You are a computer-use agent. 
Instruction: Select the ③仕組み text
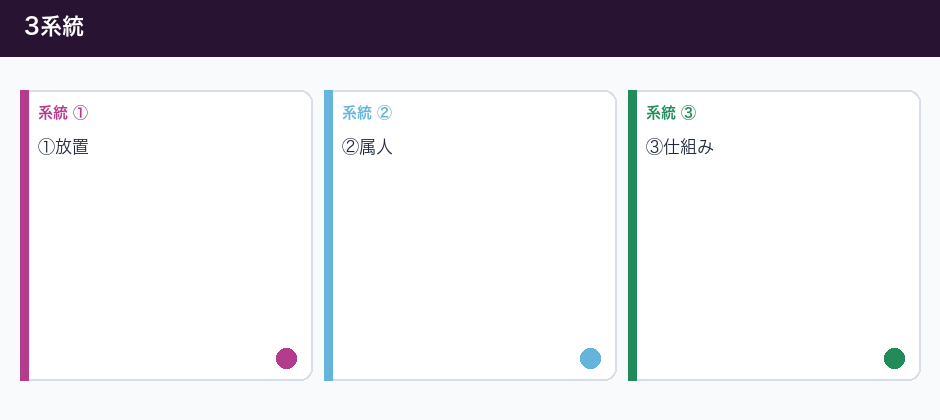point(680,147)
